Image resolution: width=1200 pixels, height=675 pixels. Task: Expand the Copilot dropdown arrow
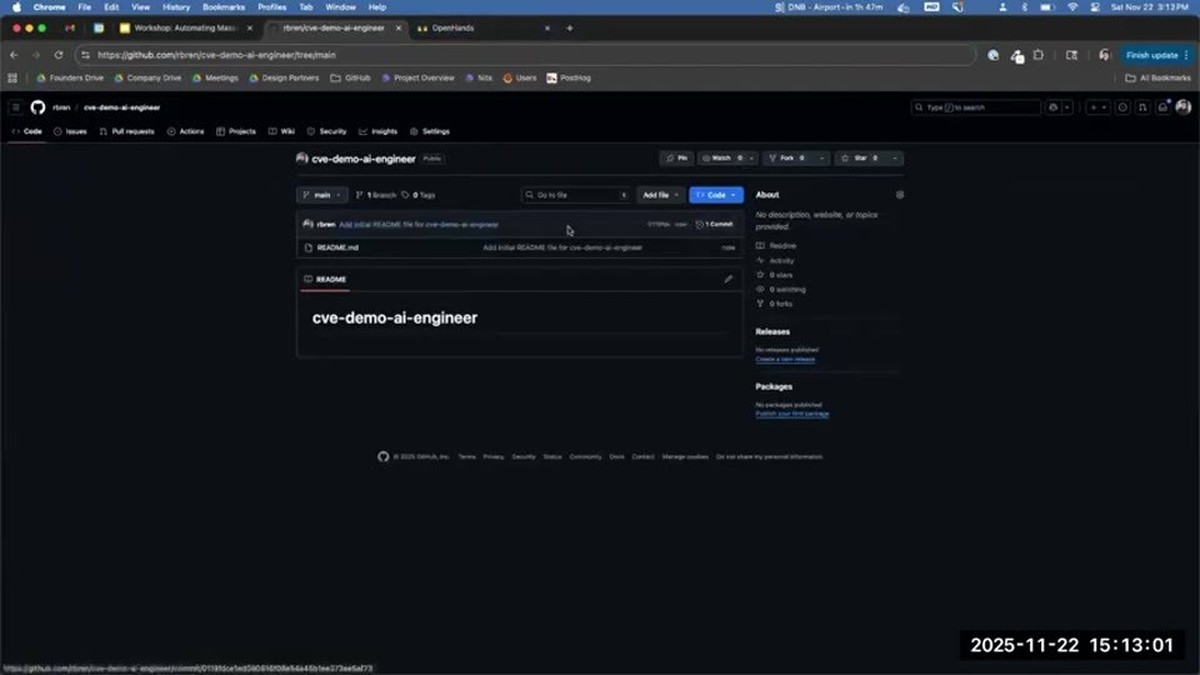coord(1067,107)
